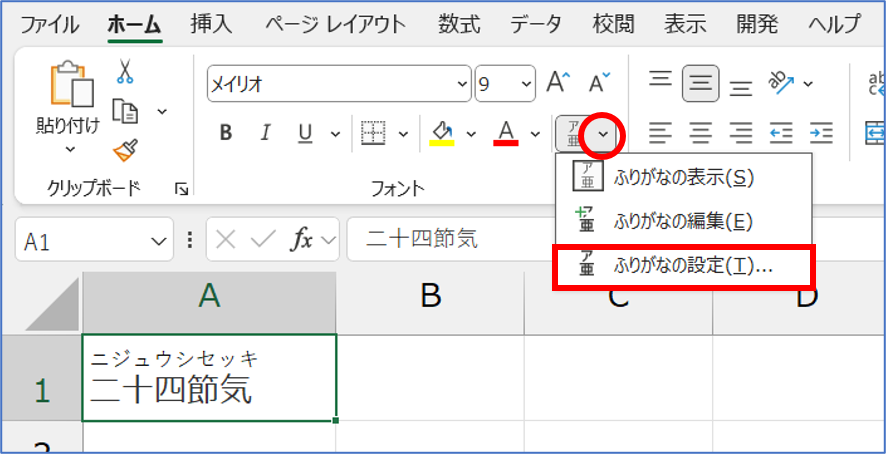Open the ファイル tab
This screenshot has height=454, width=886.
tap(50, 24)
